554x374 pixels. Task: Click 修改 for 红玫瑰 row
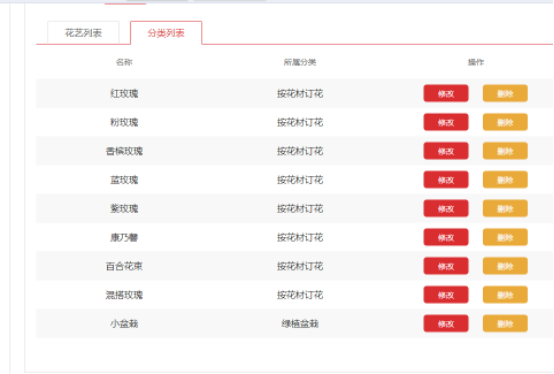[446, 93]
